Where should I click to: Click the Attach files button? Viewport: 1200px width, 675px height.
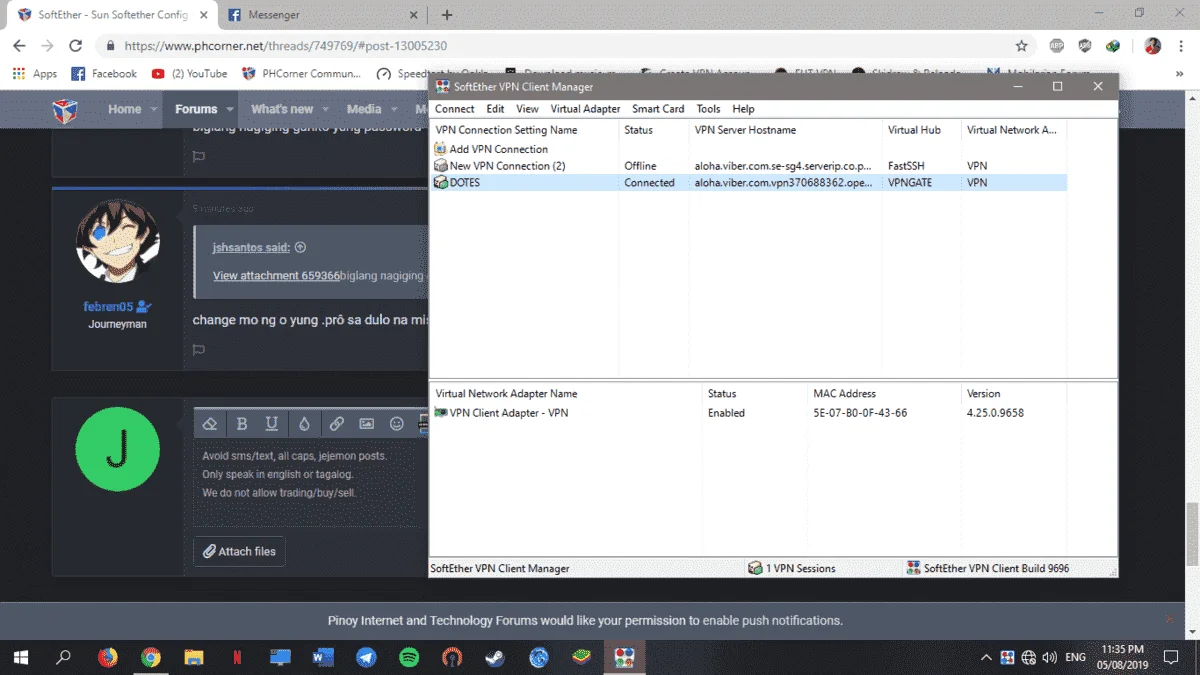click(x=239, y=551)
